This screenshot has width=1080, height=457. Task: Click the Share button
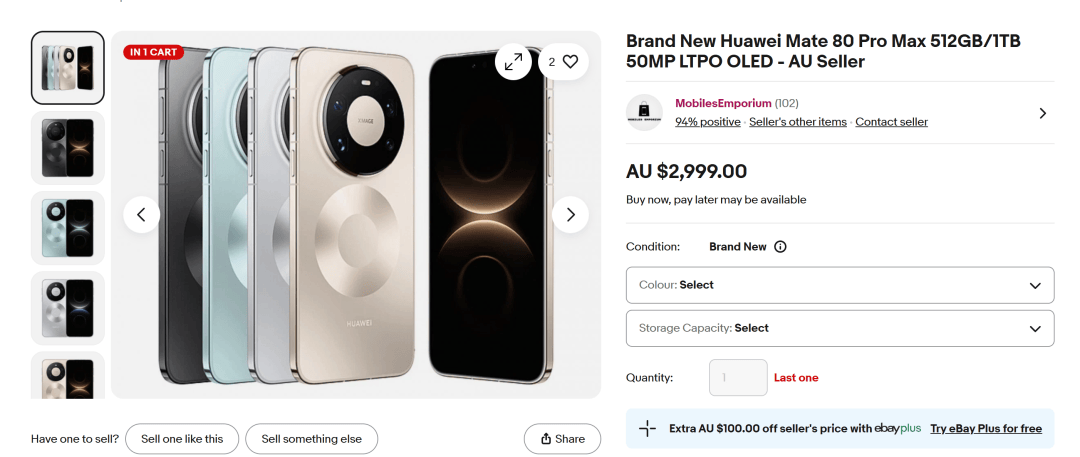562,439
